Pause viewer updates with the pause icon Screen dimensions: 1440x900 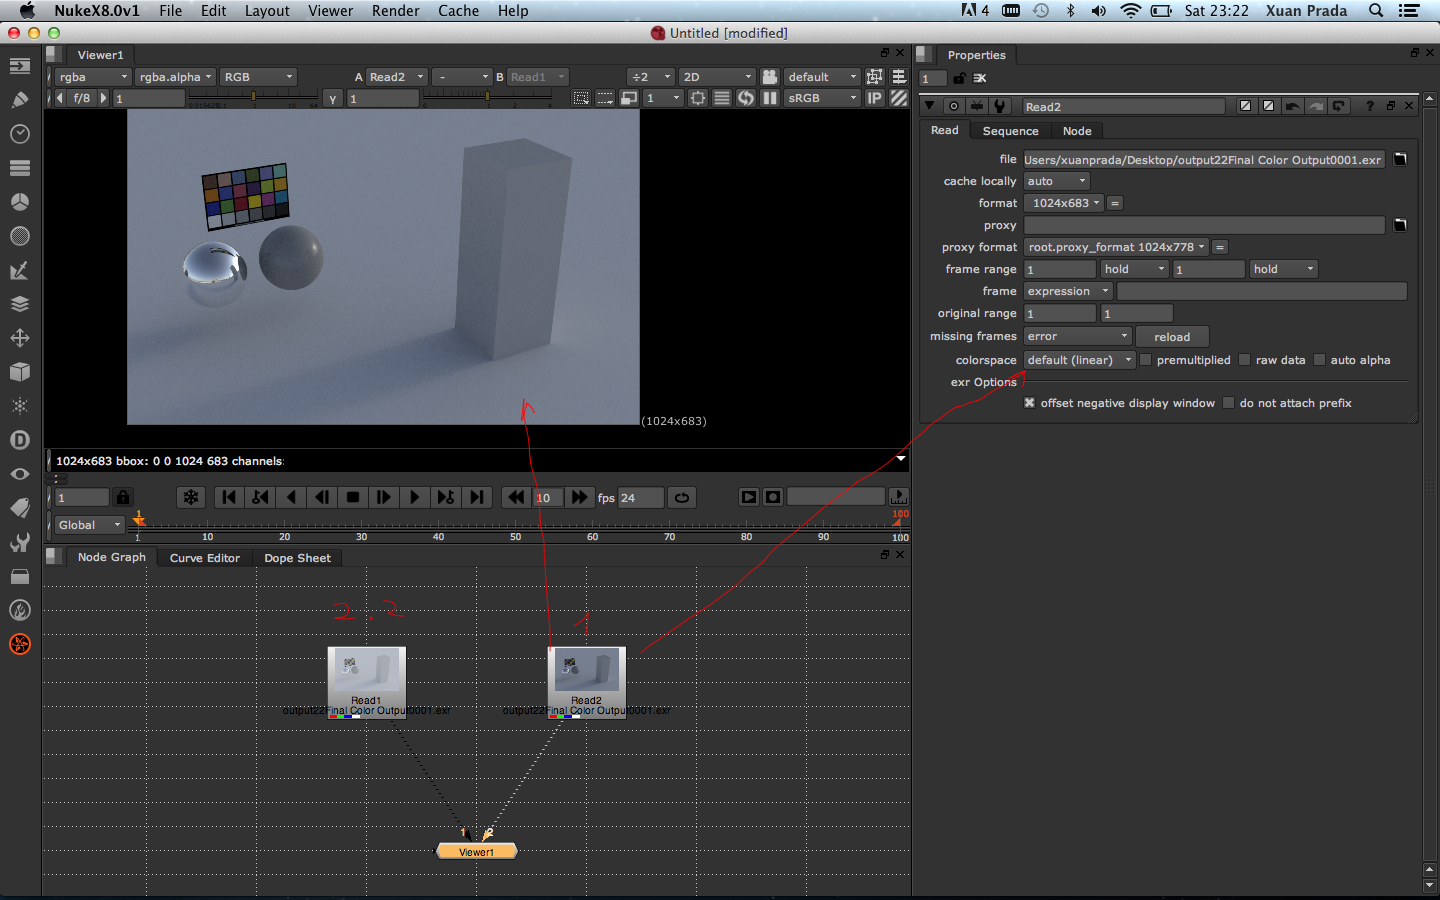770,98
